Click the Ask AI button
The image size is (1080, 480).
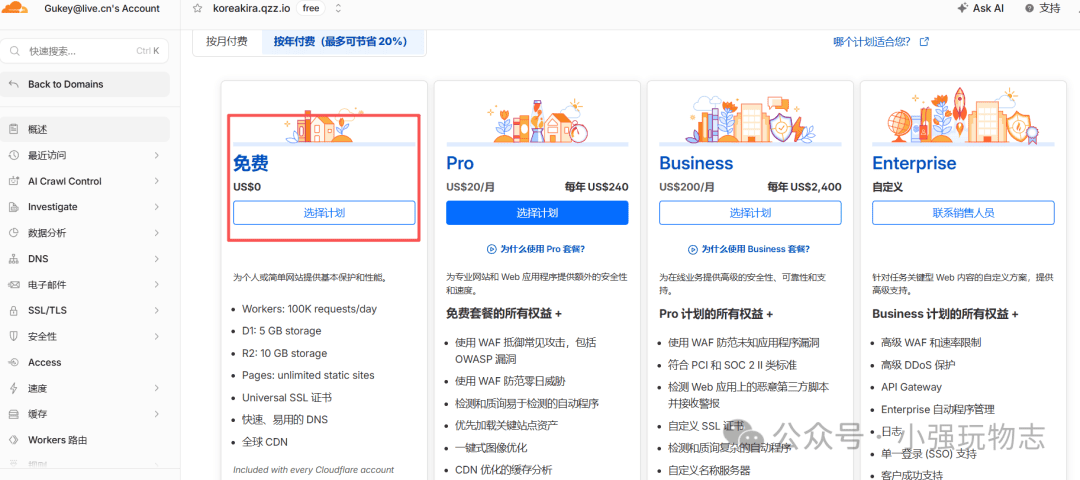pyautogui.click(x=980, y=8)
